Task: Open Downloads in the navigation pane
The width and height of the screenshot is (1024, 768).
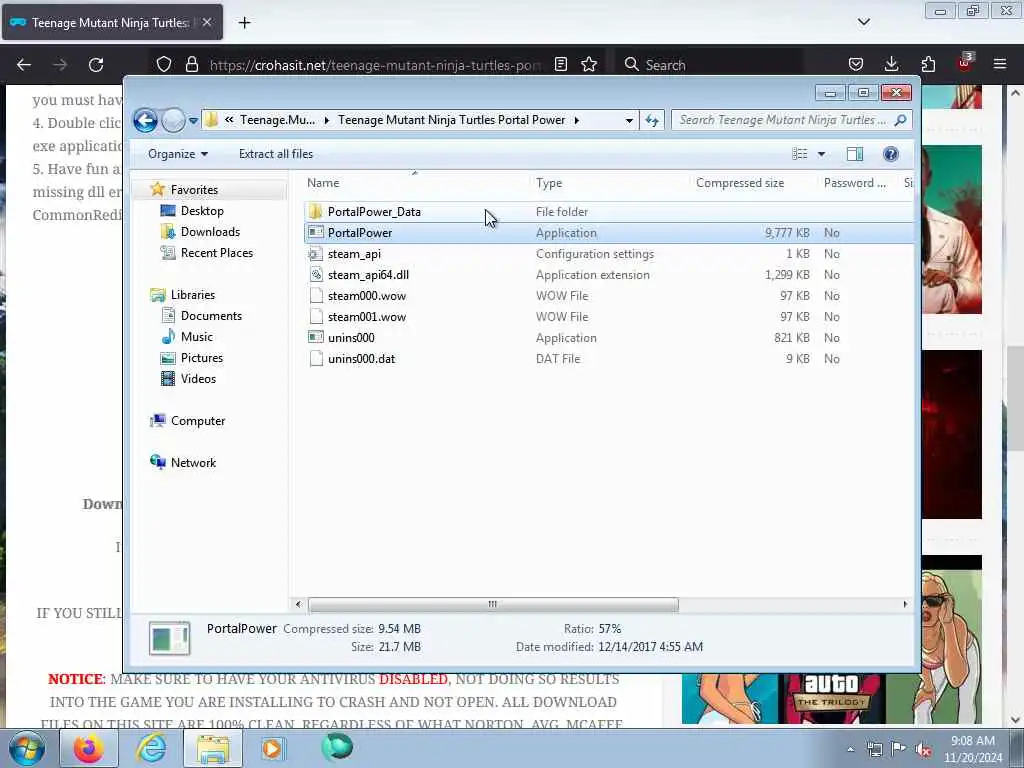Action: (x=210, y=232)
